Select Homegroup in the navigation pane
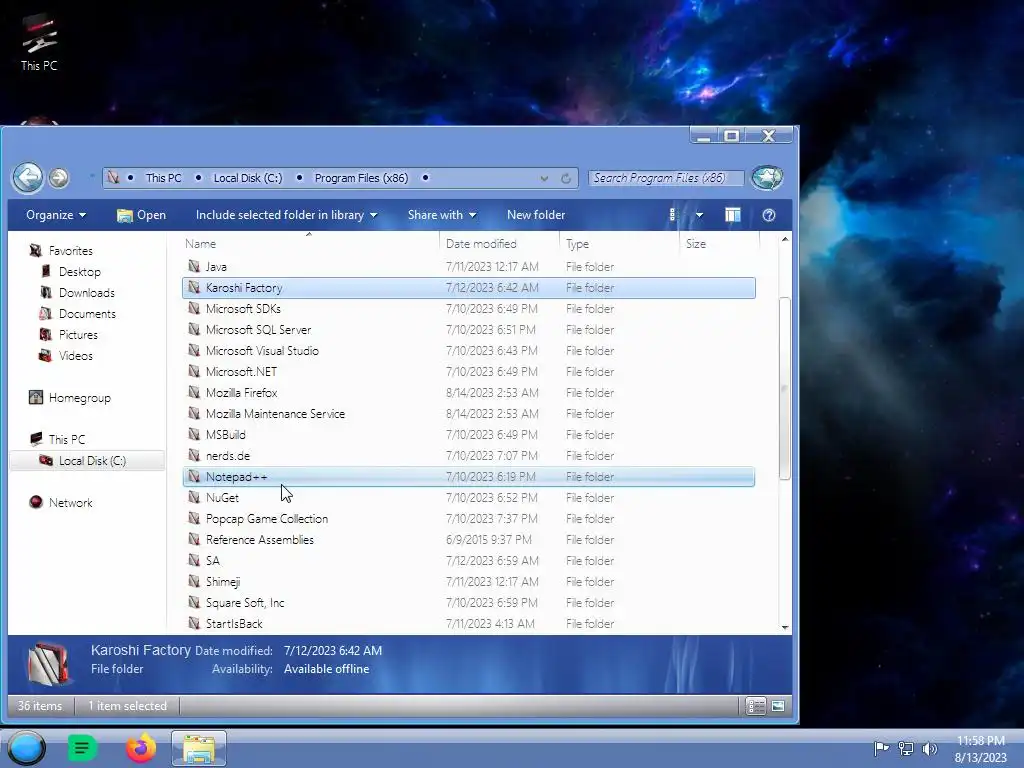 pyautogui.click(x=79, y=398)
